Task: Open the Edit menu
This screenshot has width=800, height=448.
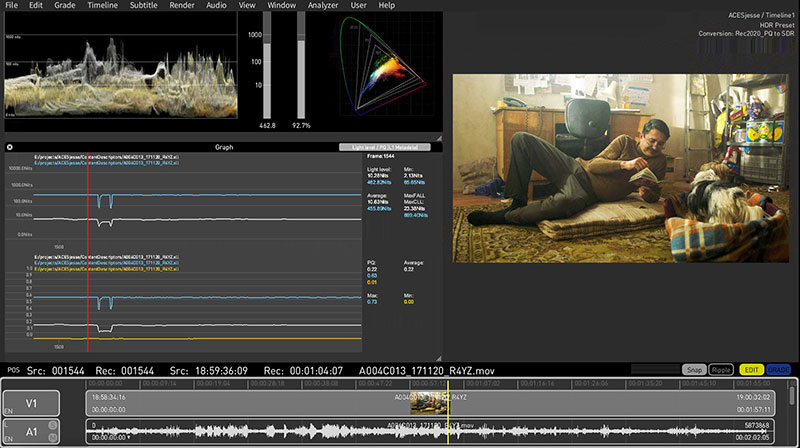Action: (36, 5)
